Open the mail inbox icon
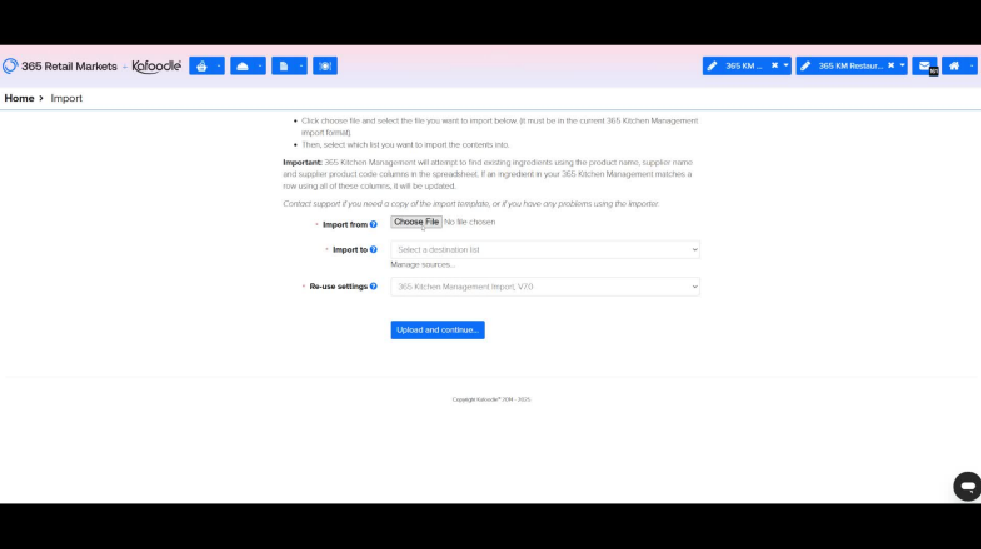This screenshot has height=549, width=981. [925, 66]
